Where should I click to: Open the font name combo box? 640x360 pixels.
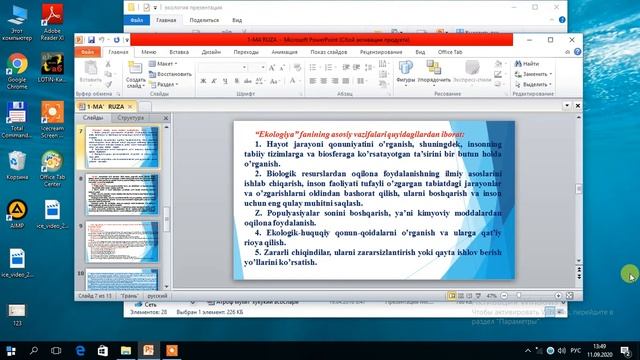click(223, 68)
